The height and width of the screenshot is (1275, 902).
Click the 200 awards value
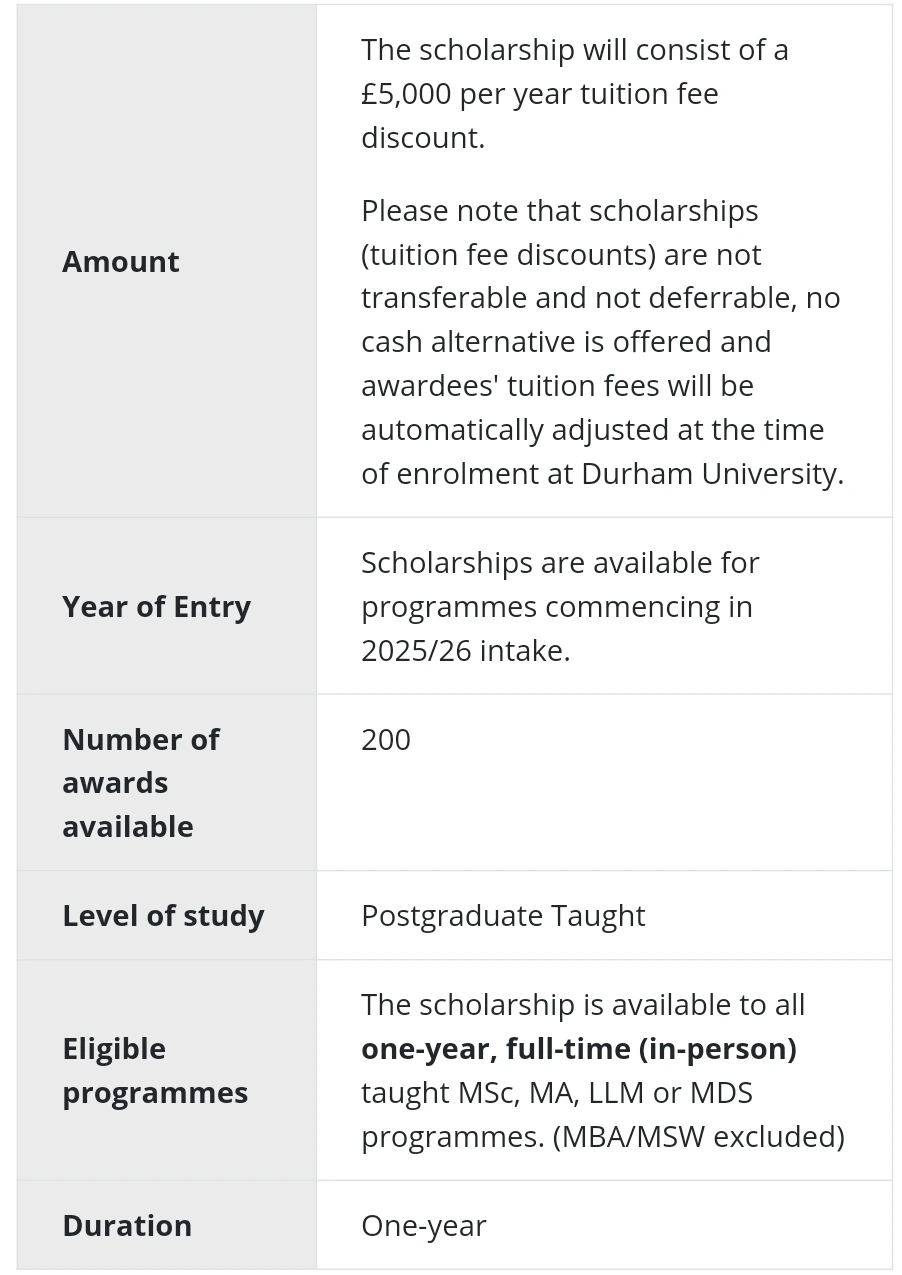point(386,739)
